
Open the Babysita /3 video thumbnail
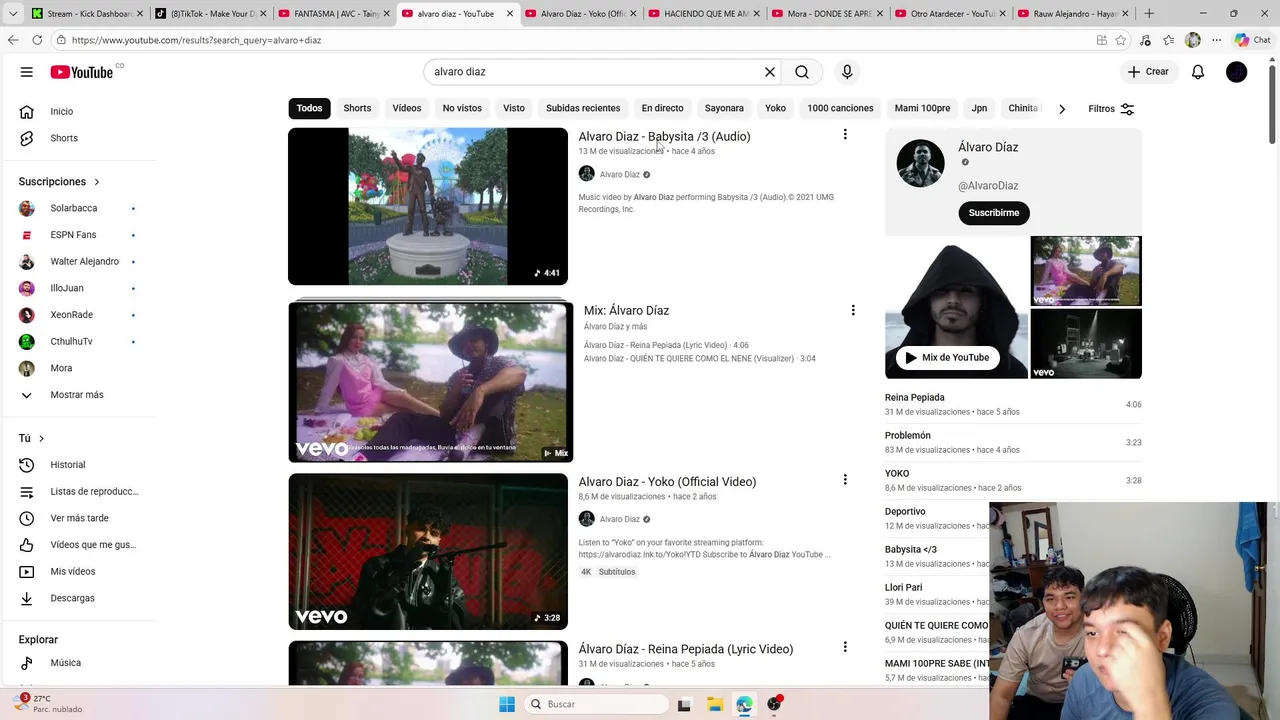428,206
